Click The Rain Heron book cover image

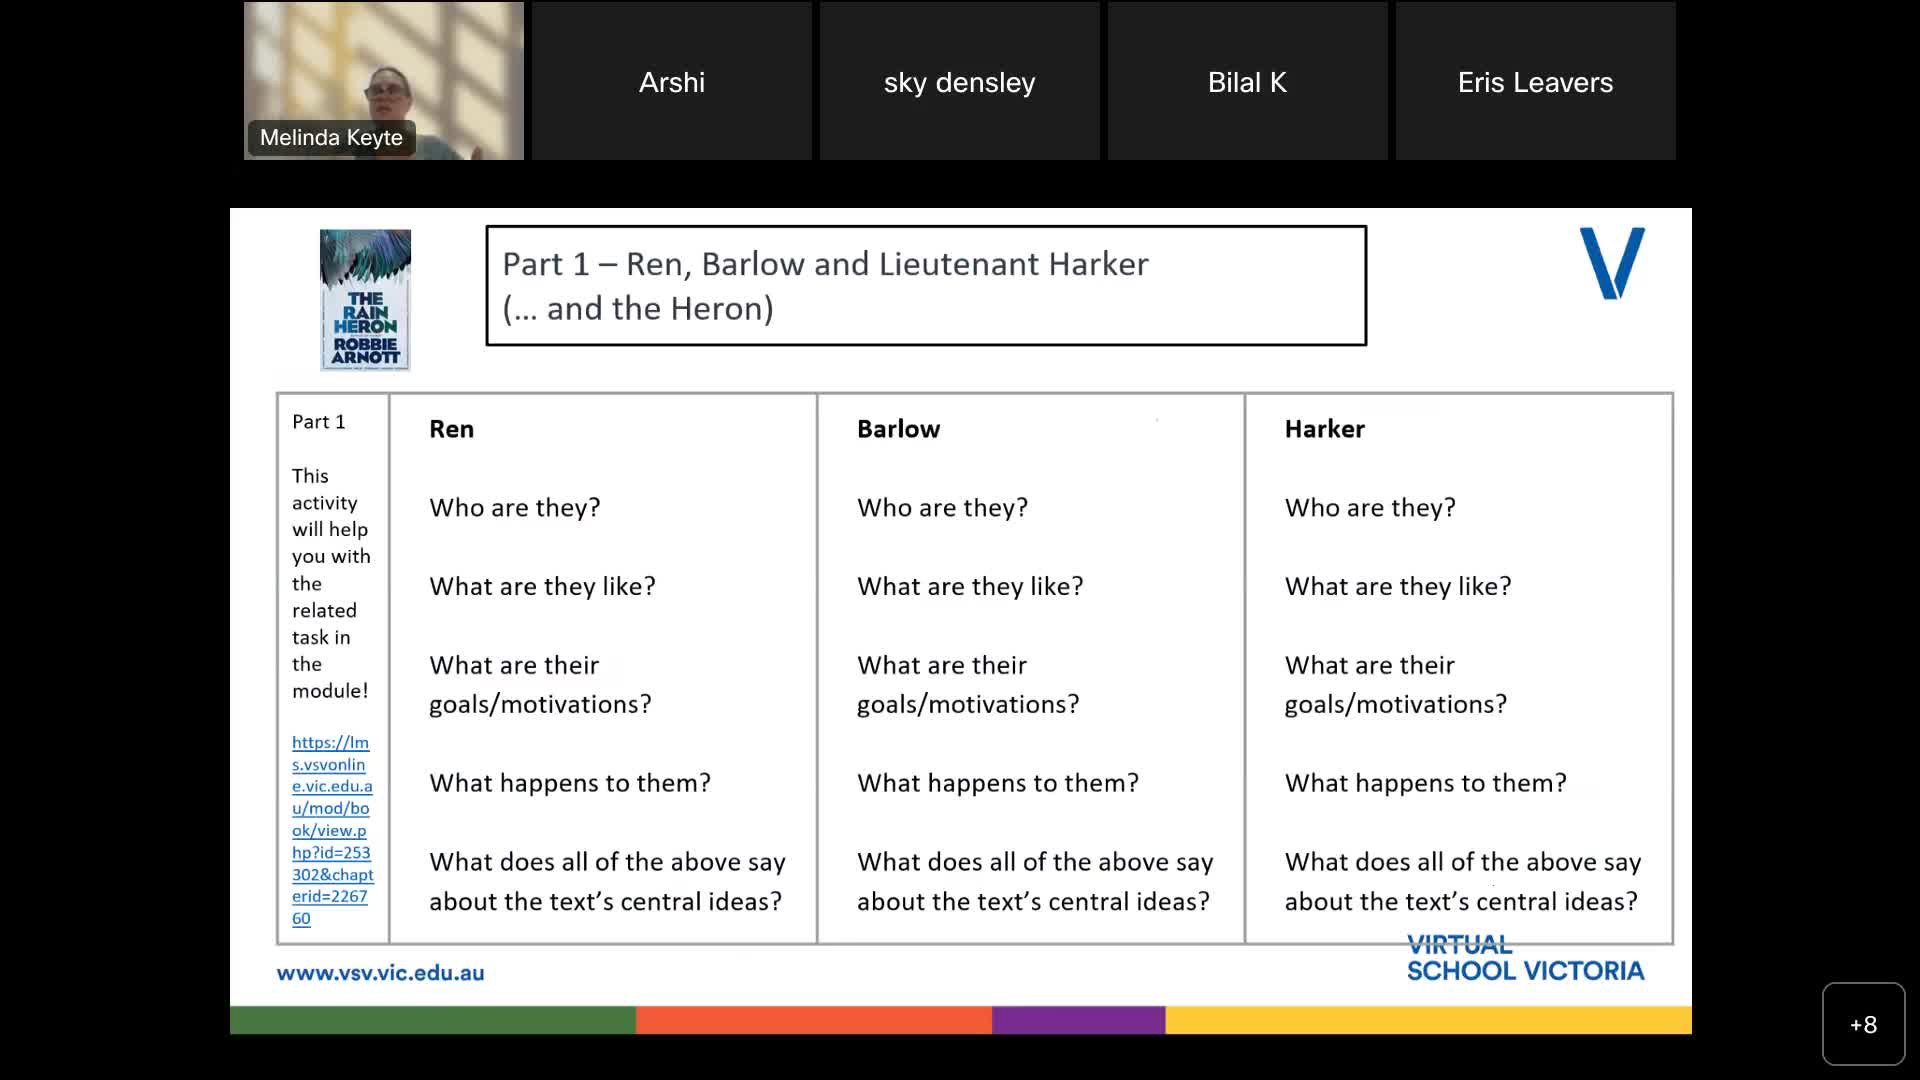pos(364,299)
